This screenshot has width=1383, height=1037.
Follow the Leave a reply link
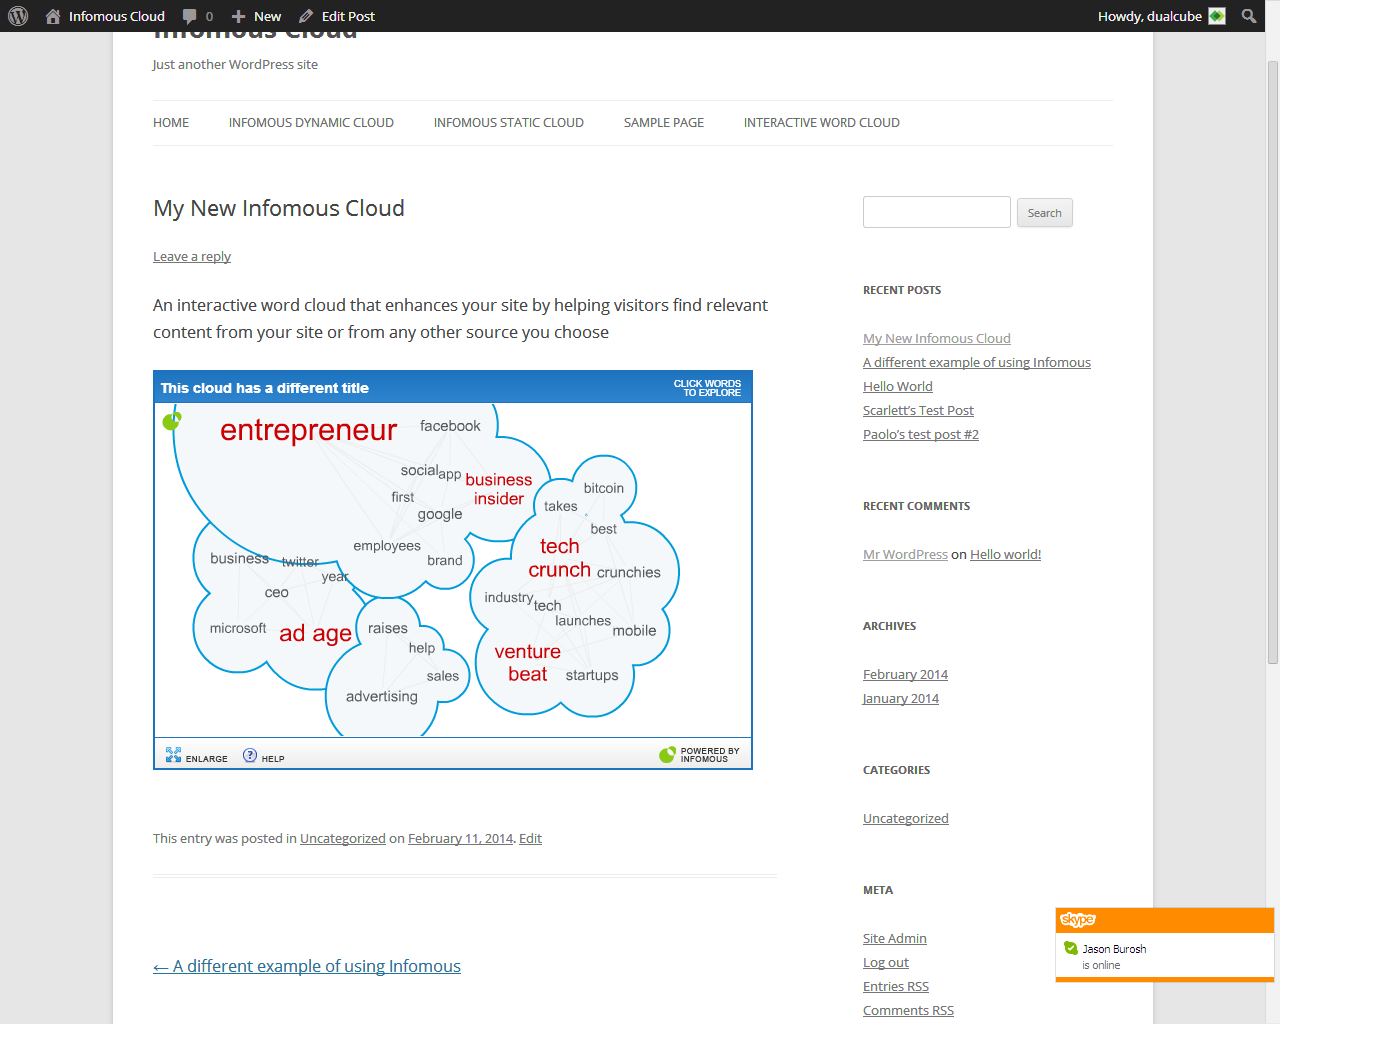(192, 257)
